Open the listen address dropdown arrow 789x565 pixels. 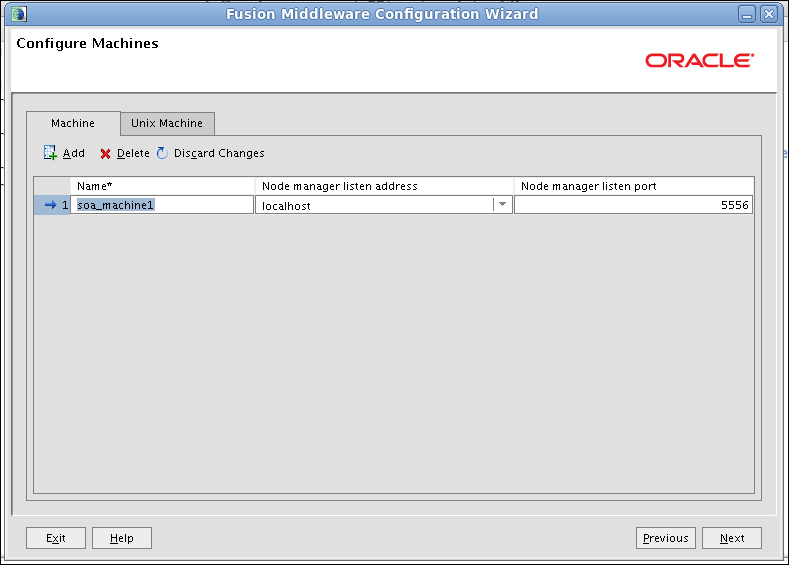point(502,205)
